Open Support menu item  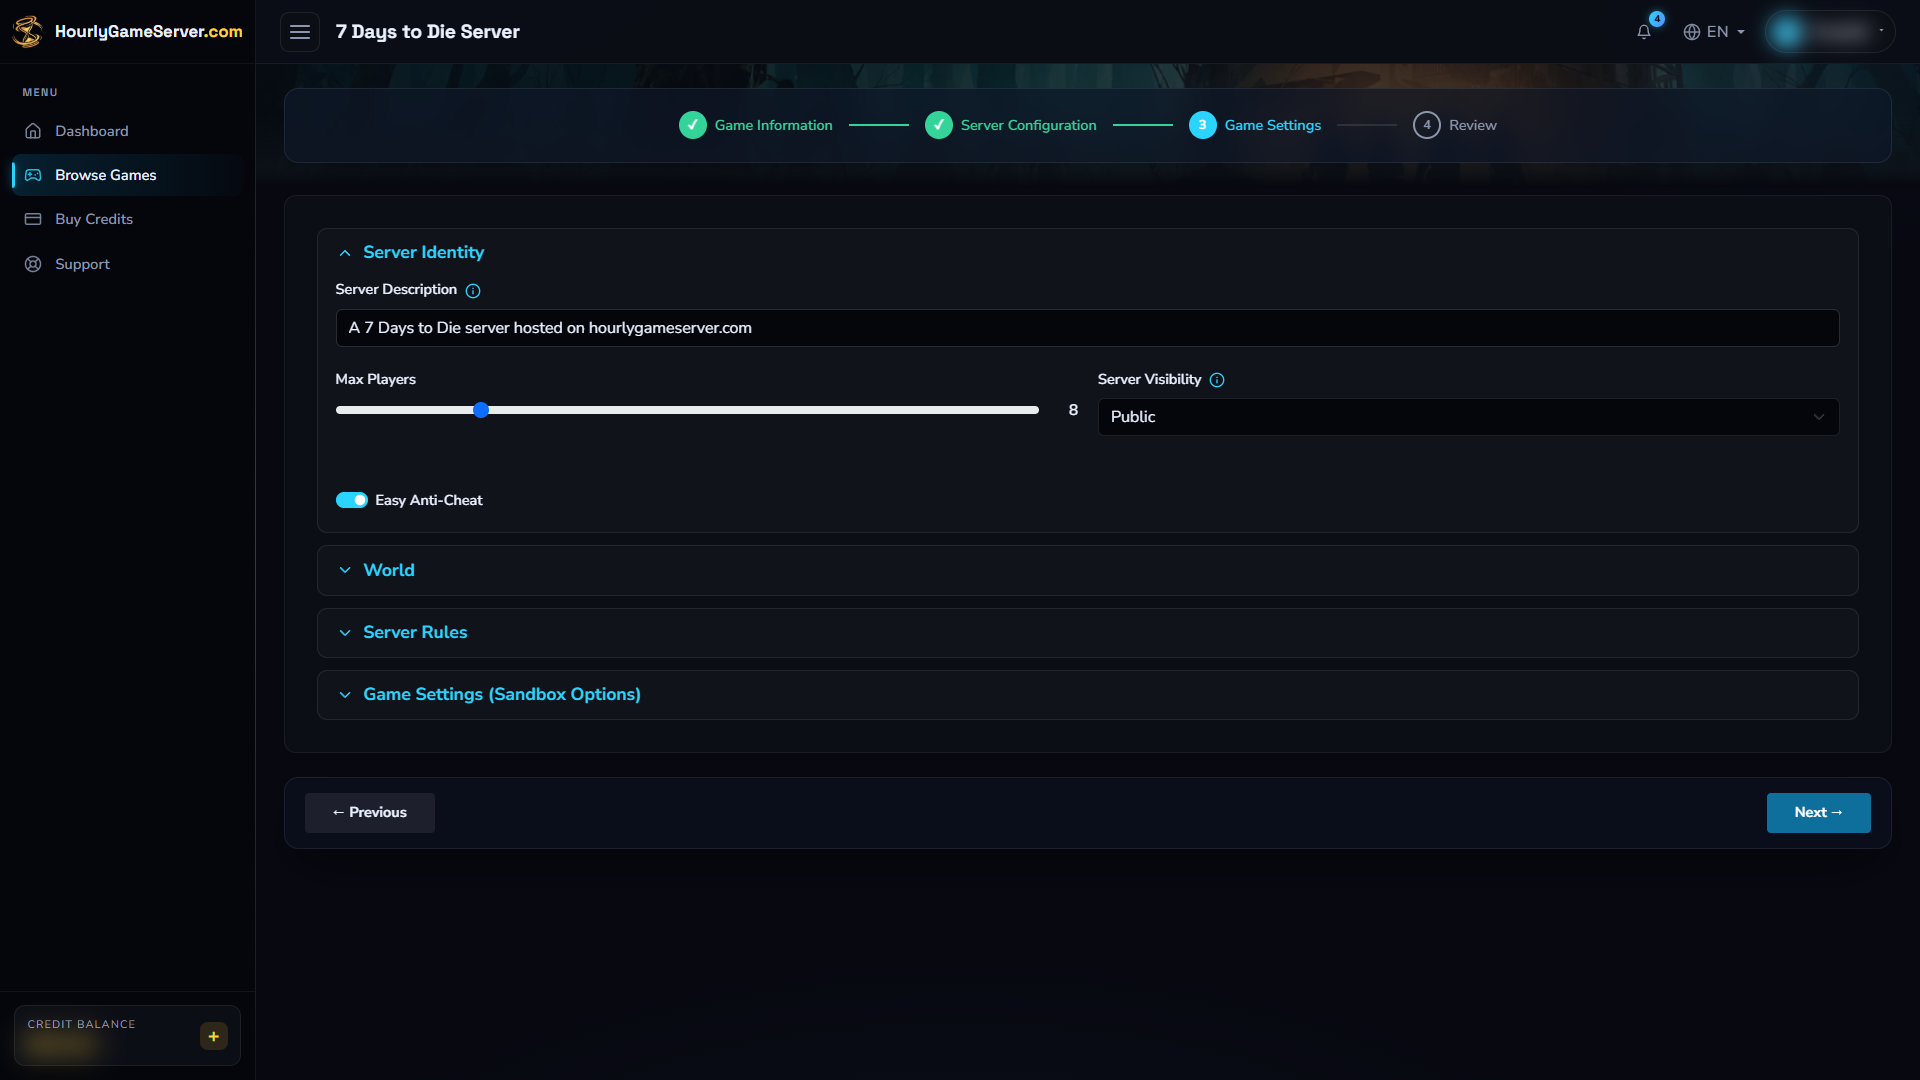[x=127, y=264]
